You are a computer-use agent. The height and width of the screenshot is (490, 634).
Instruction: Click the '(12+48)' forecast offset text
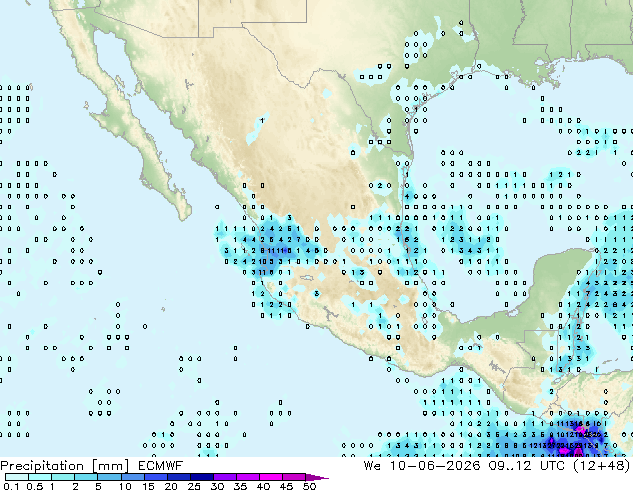(x=602, y=466)
